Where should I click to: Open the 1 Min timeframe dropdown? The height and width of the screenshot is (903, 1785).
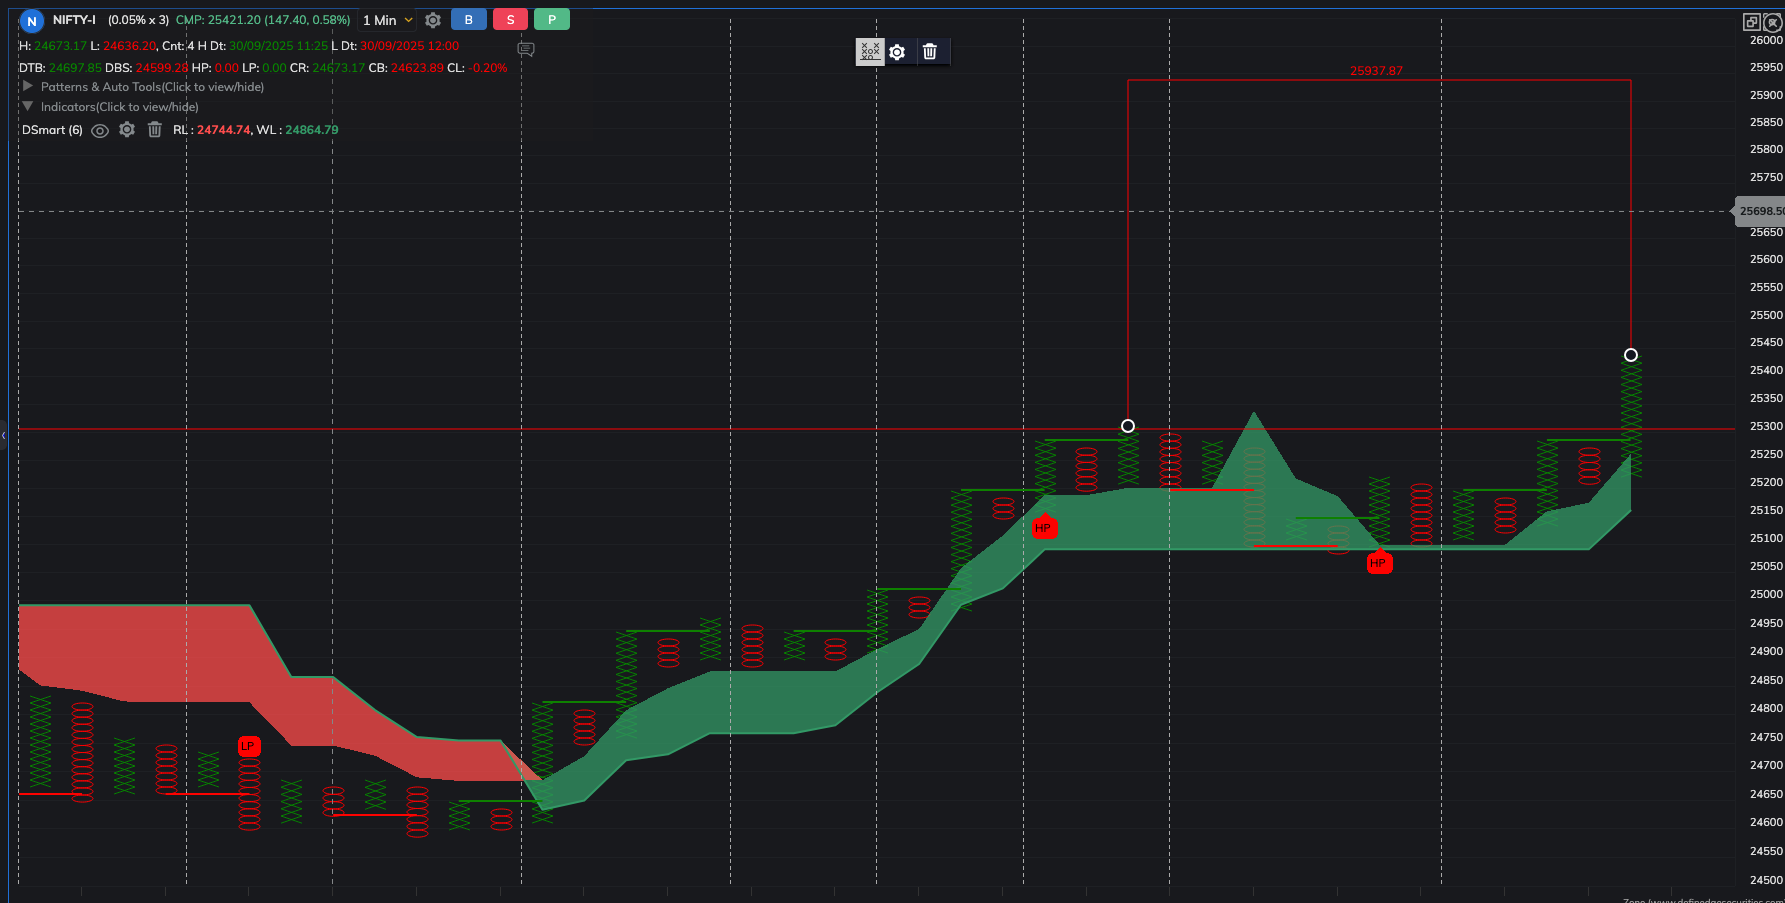click(387, 20)
